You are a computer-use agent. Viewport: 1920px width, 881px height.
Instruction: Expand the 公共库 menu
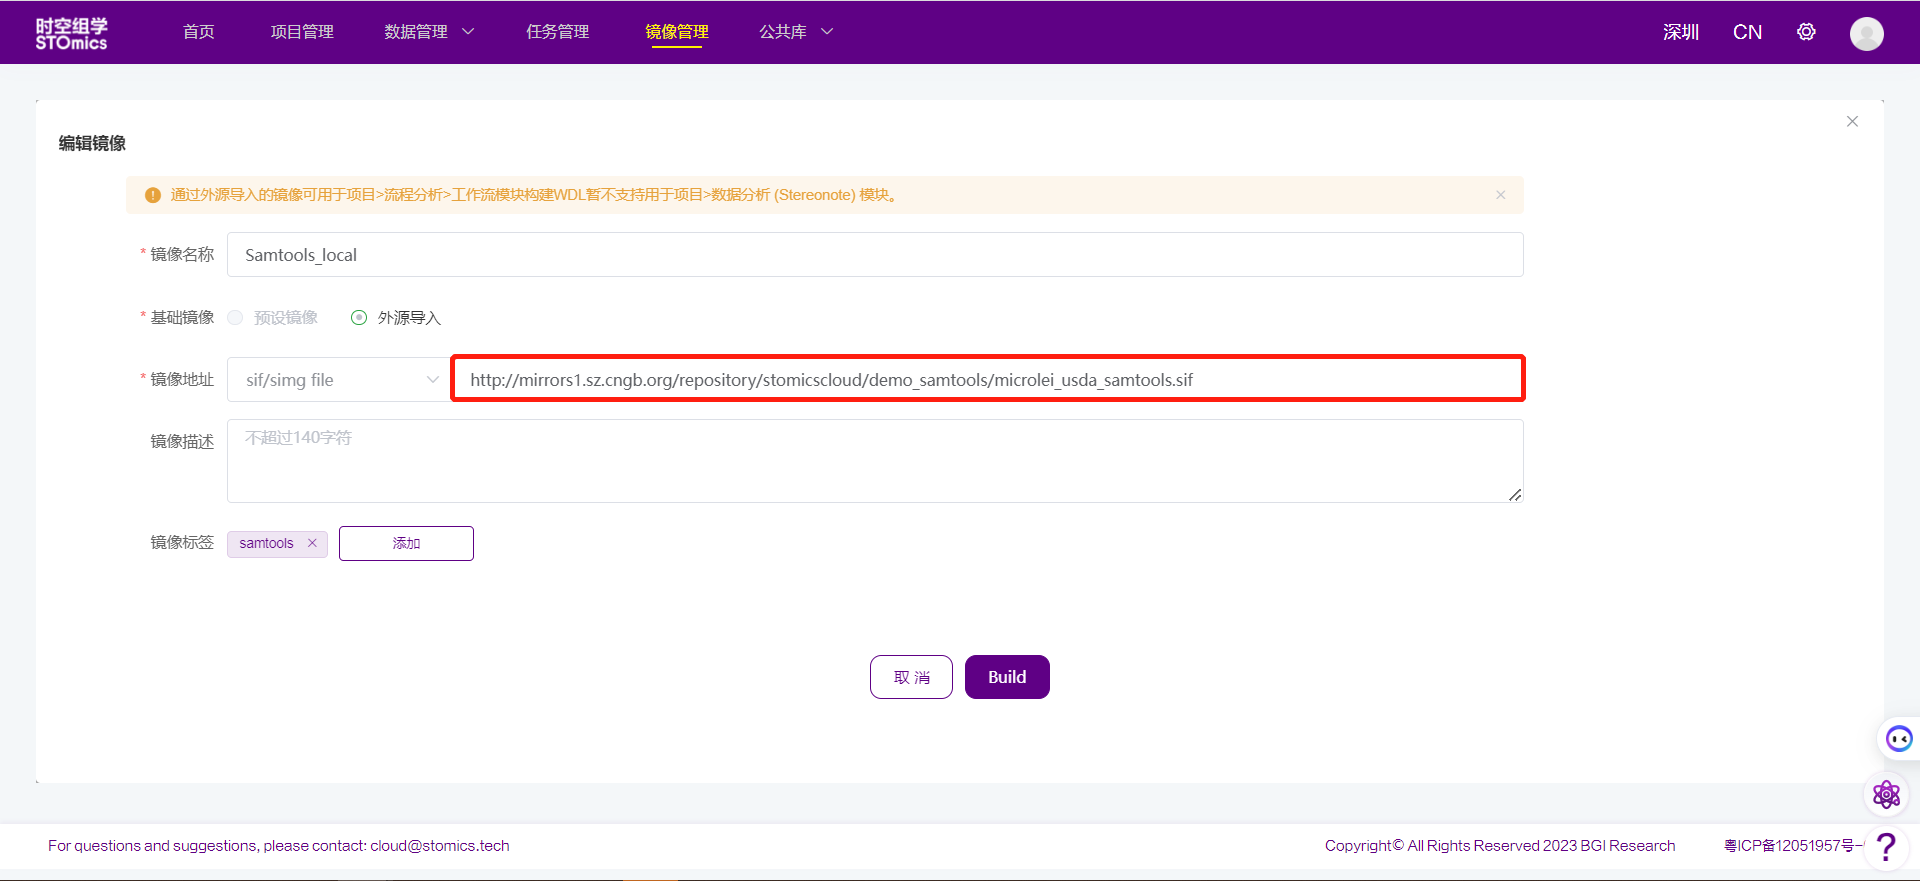796,32
